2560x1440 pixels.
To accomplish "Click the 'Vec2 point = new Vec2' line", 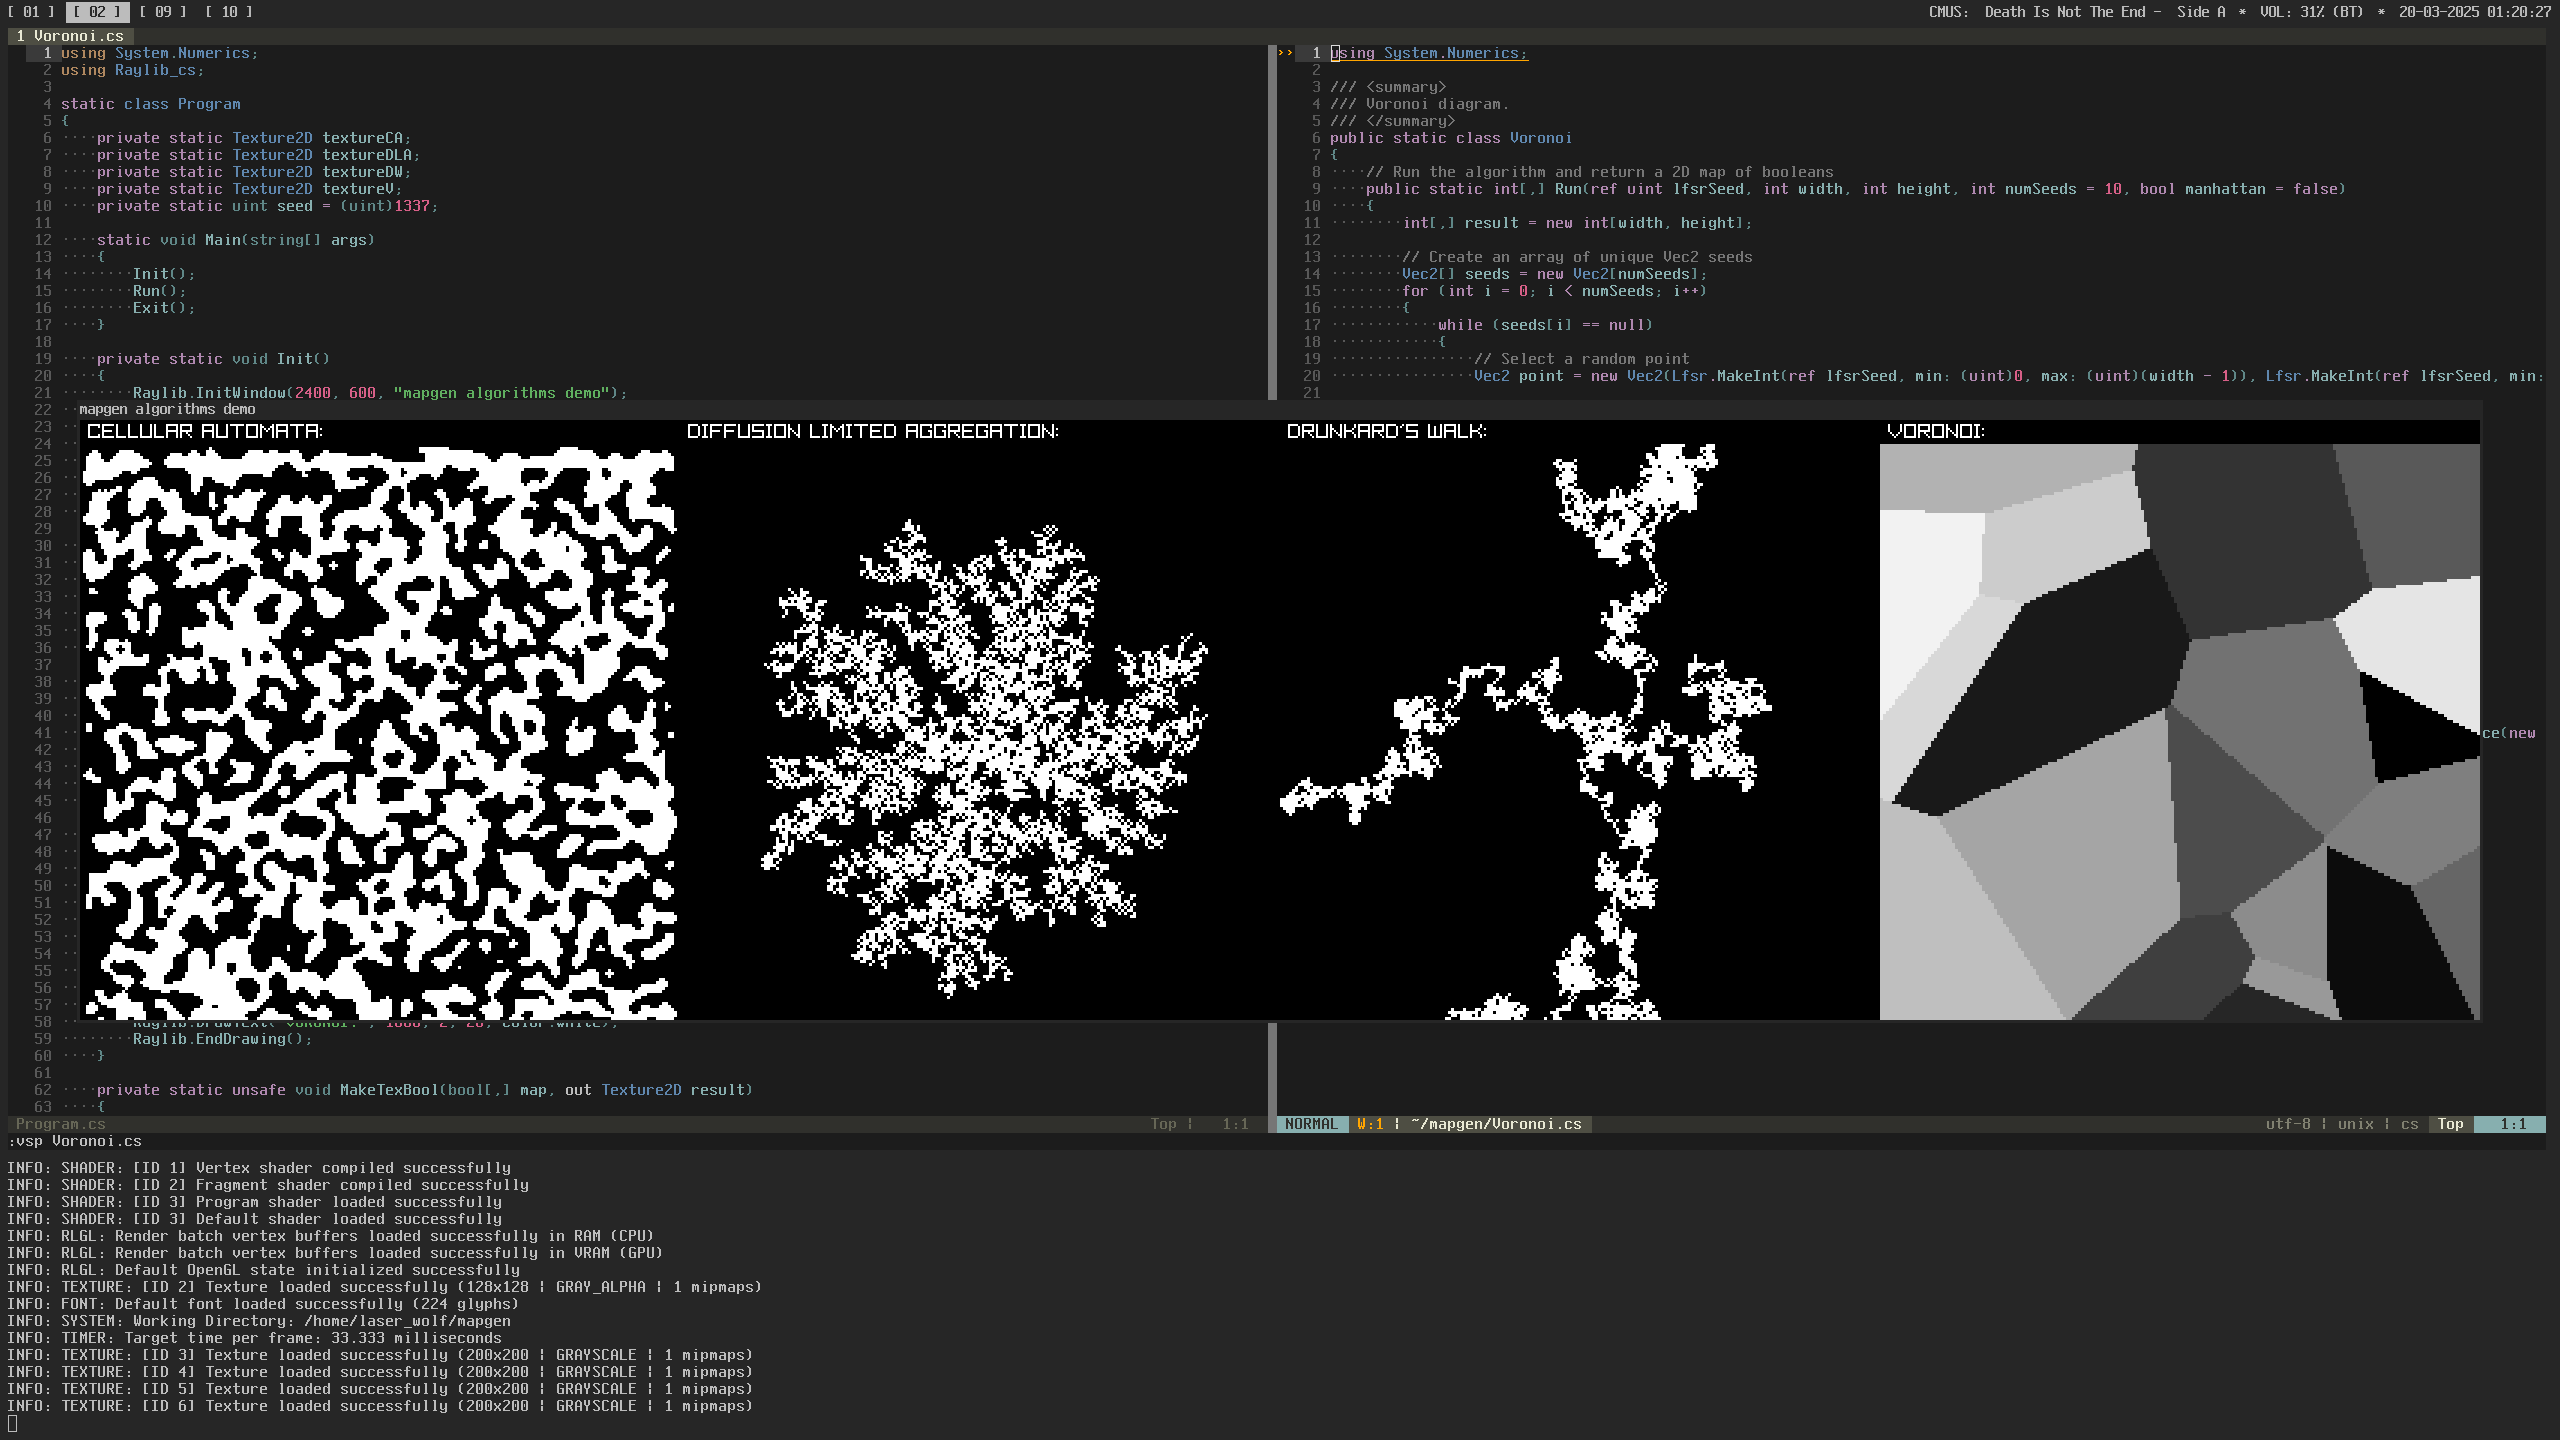I will pos(2008,376).
